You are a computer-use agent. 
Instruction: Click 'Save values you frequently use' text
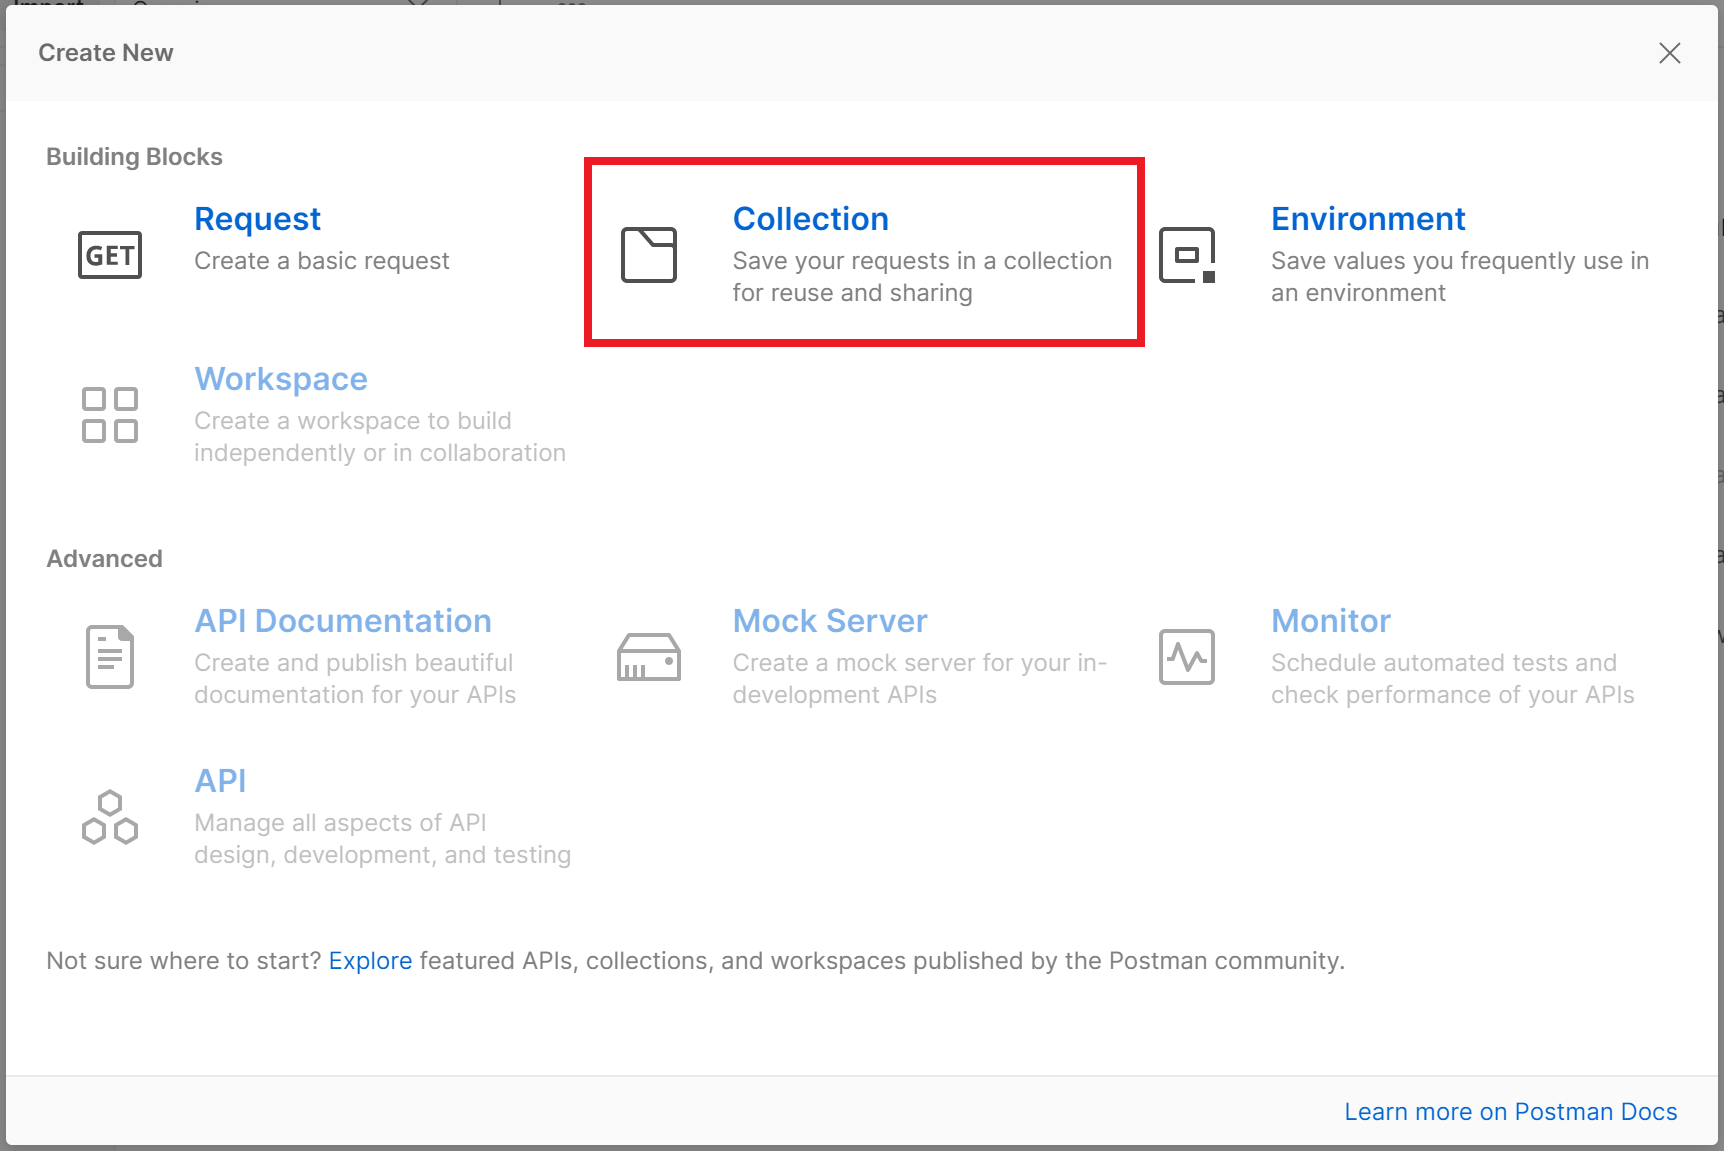[1460, 277]
